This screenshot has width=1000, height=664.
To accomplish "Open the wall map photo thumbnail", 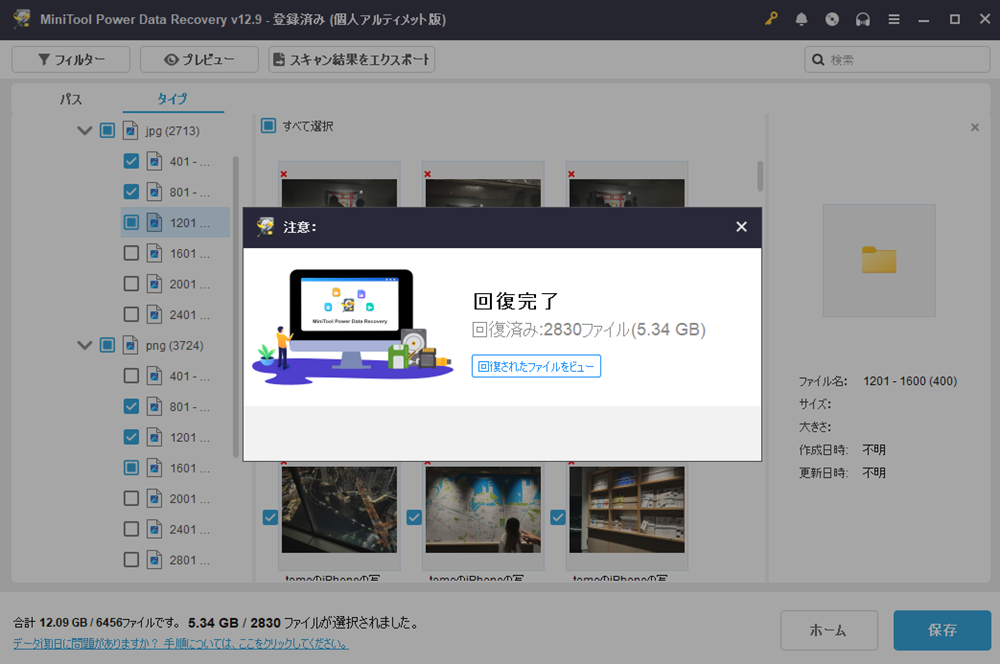I will click(x=483, y=509).
